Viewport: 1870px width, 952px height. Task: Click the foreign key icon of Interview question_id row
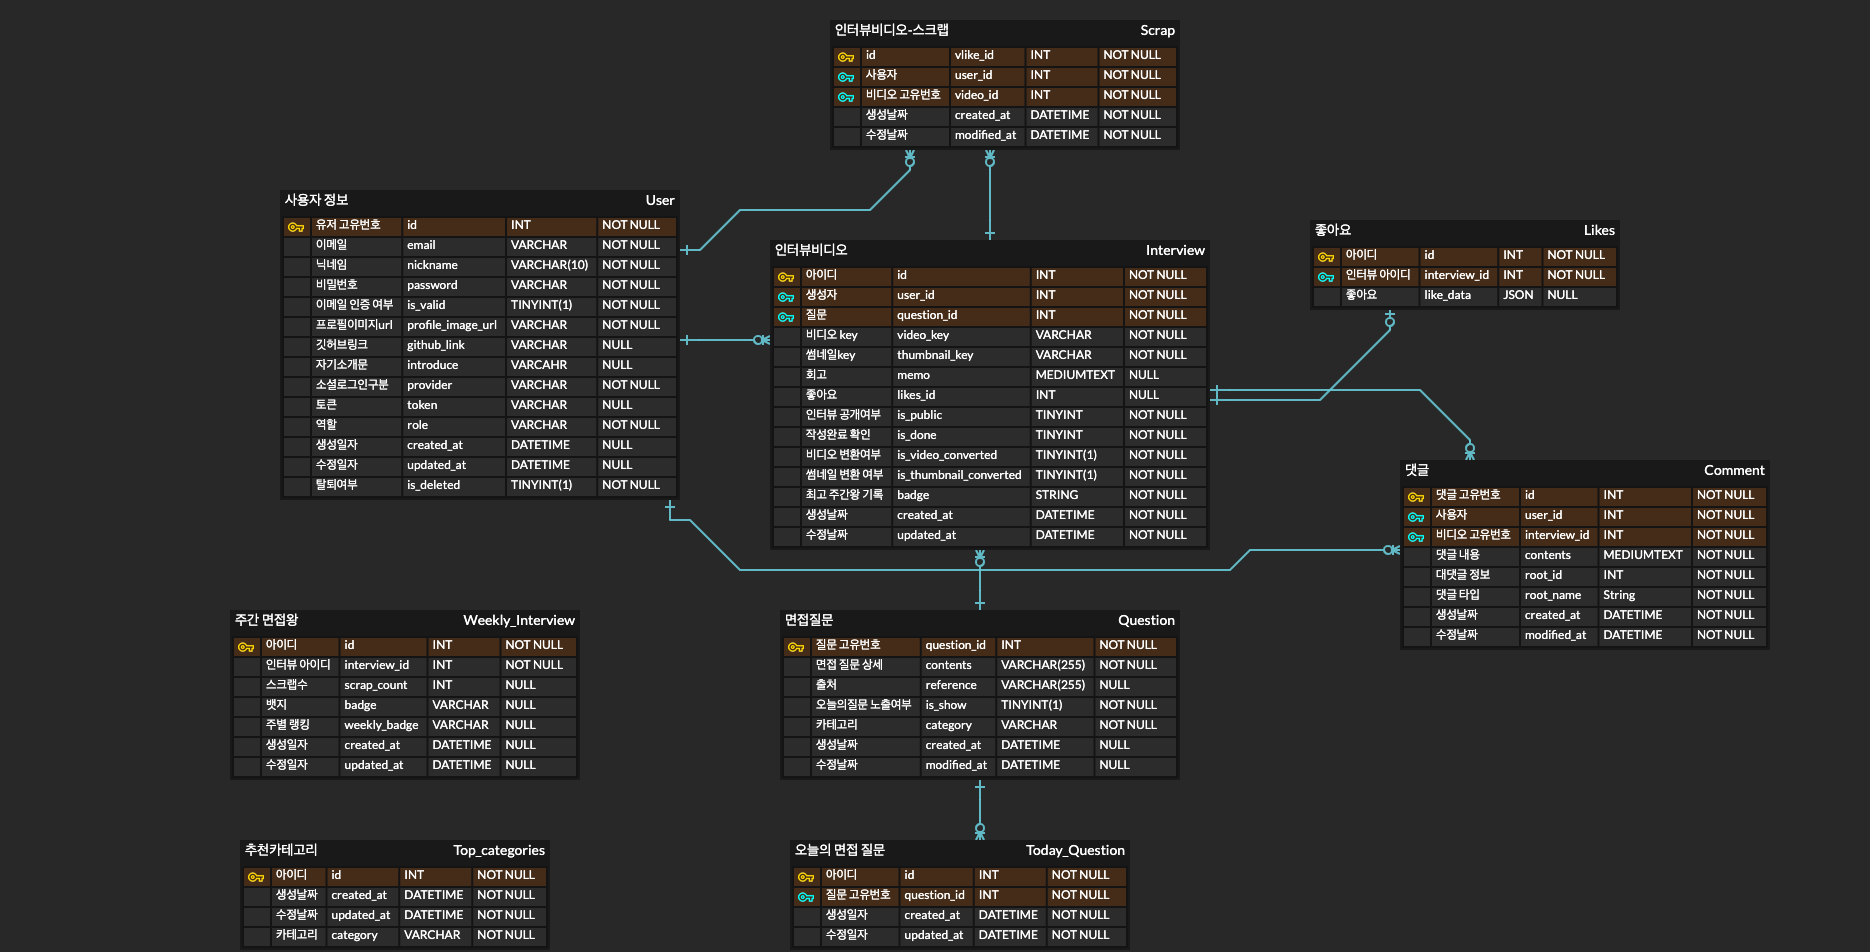click(786, 317)
